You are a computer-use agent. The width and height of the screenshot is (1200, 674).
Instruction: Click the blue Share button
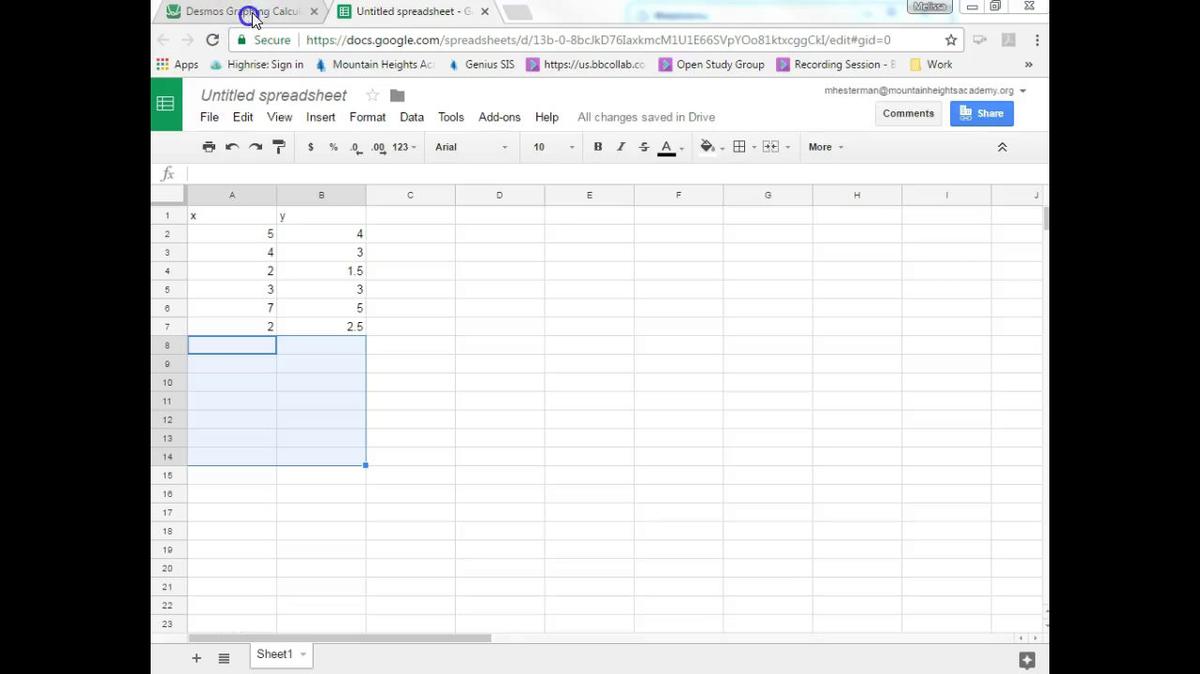point(982,113)
